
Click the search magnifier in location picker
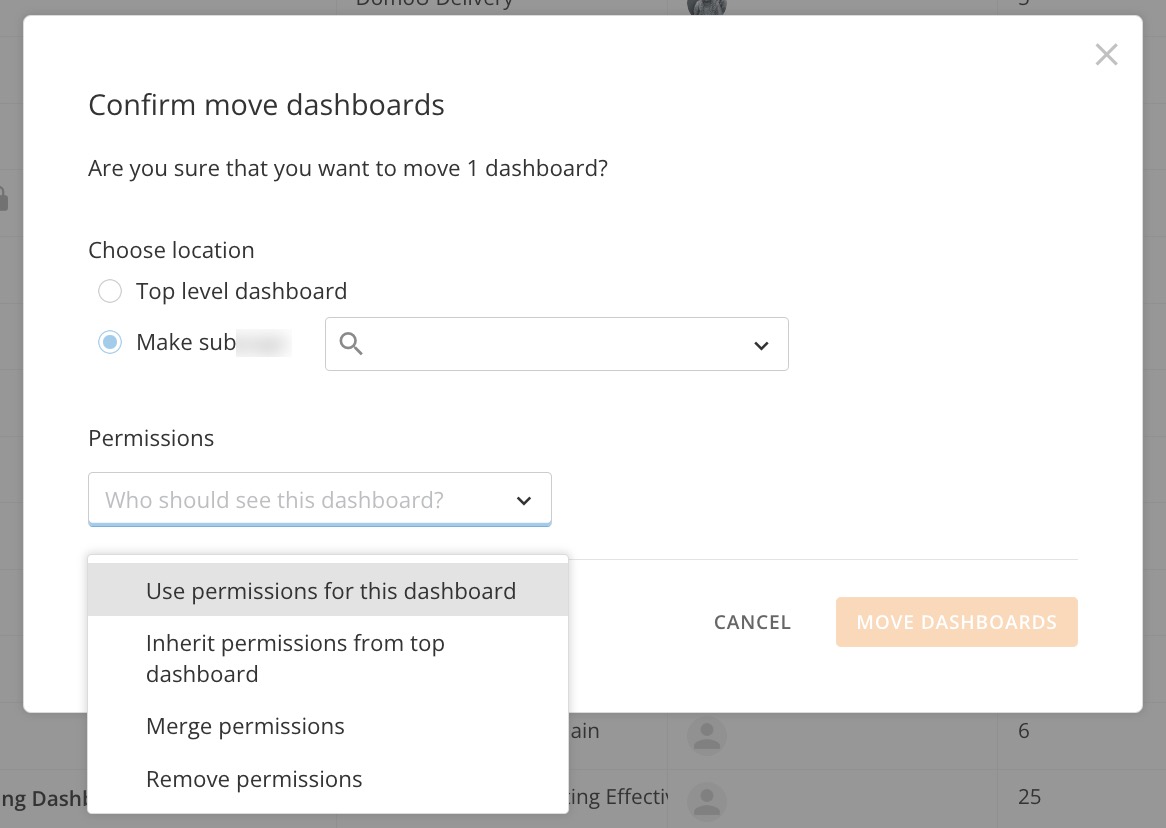point(351,344)
